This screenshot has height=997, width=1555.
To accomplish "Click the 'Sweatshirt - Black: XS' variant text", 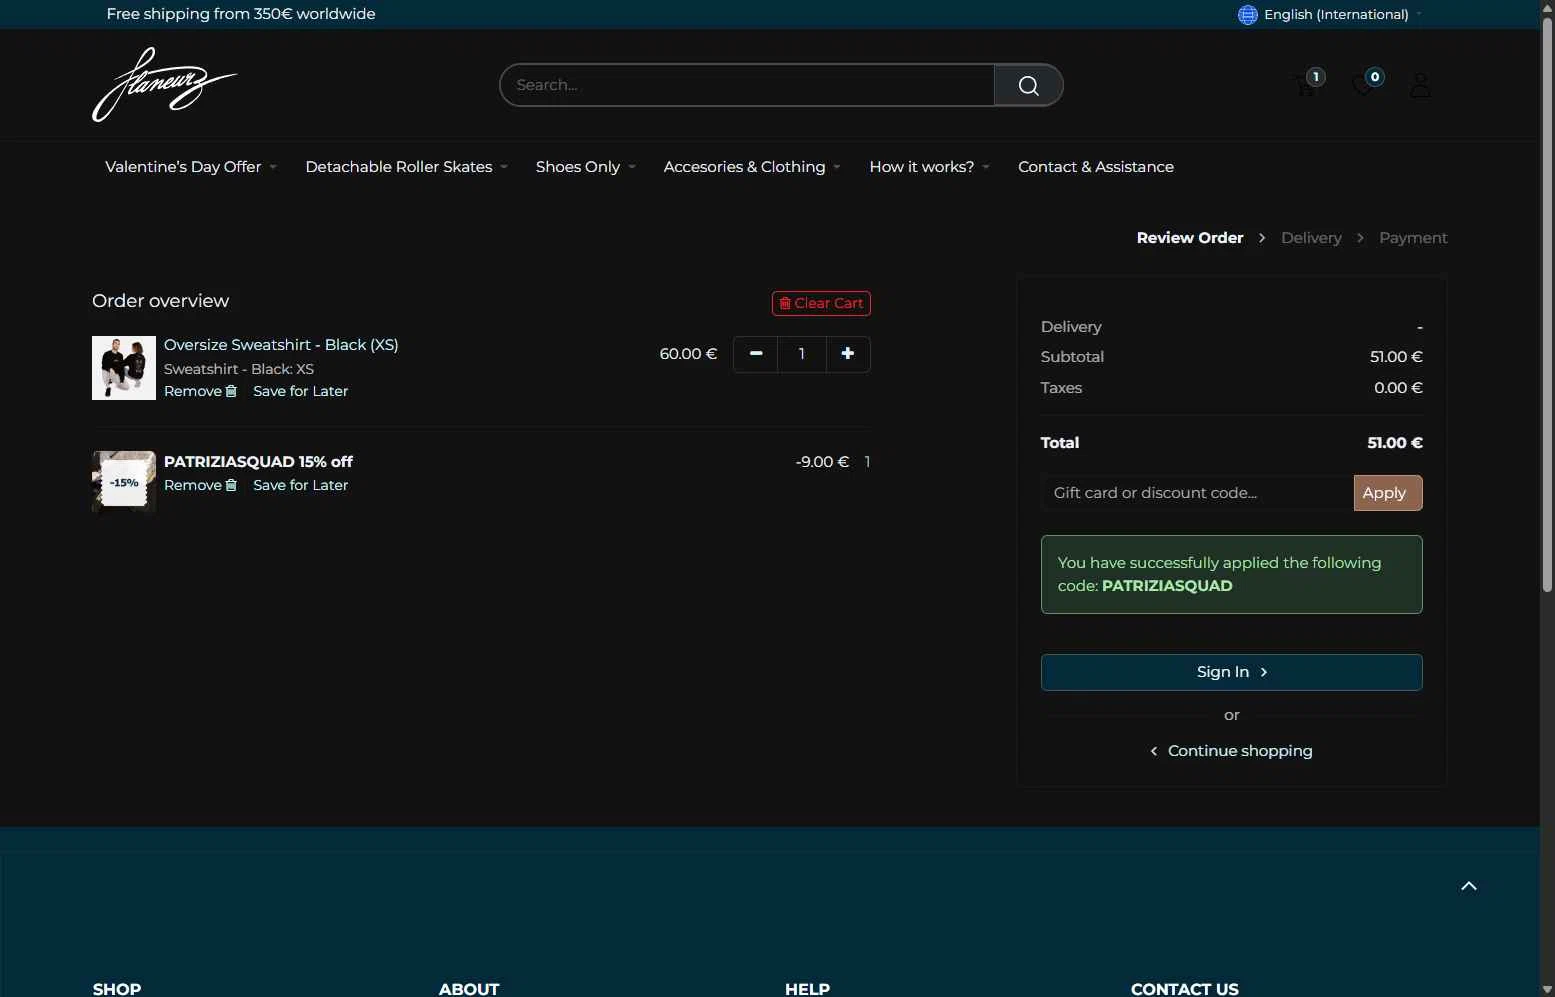I will tap(239, 369).
